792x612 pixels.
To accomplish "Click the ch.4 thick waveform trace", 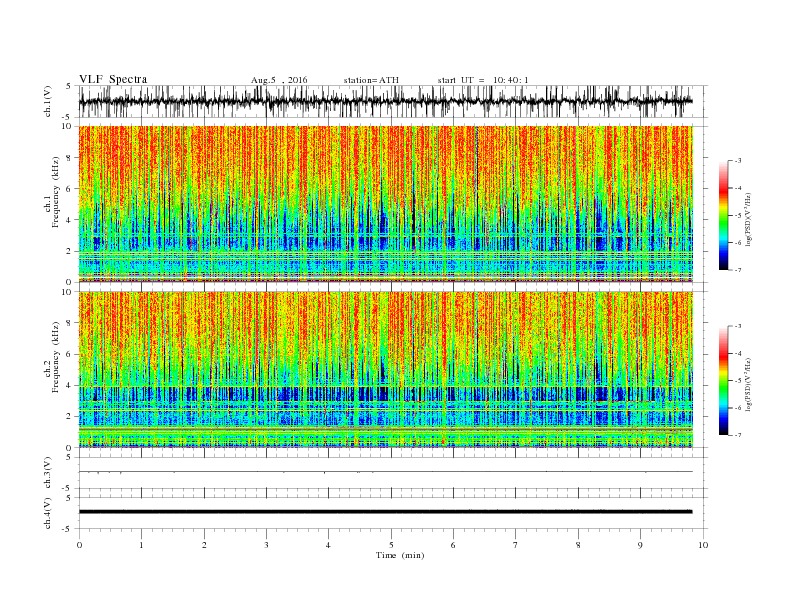I will [386, 512].
